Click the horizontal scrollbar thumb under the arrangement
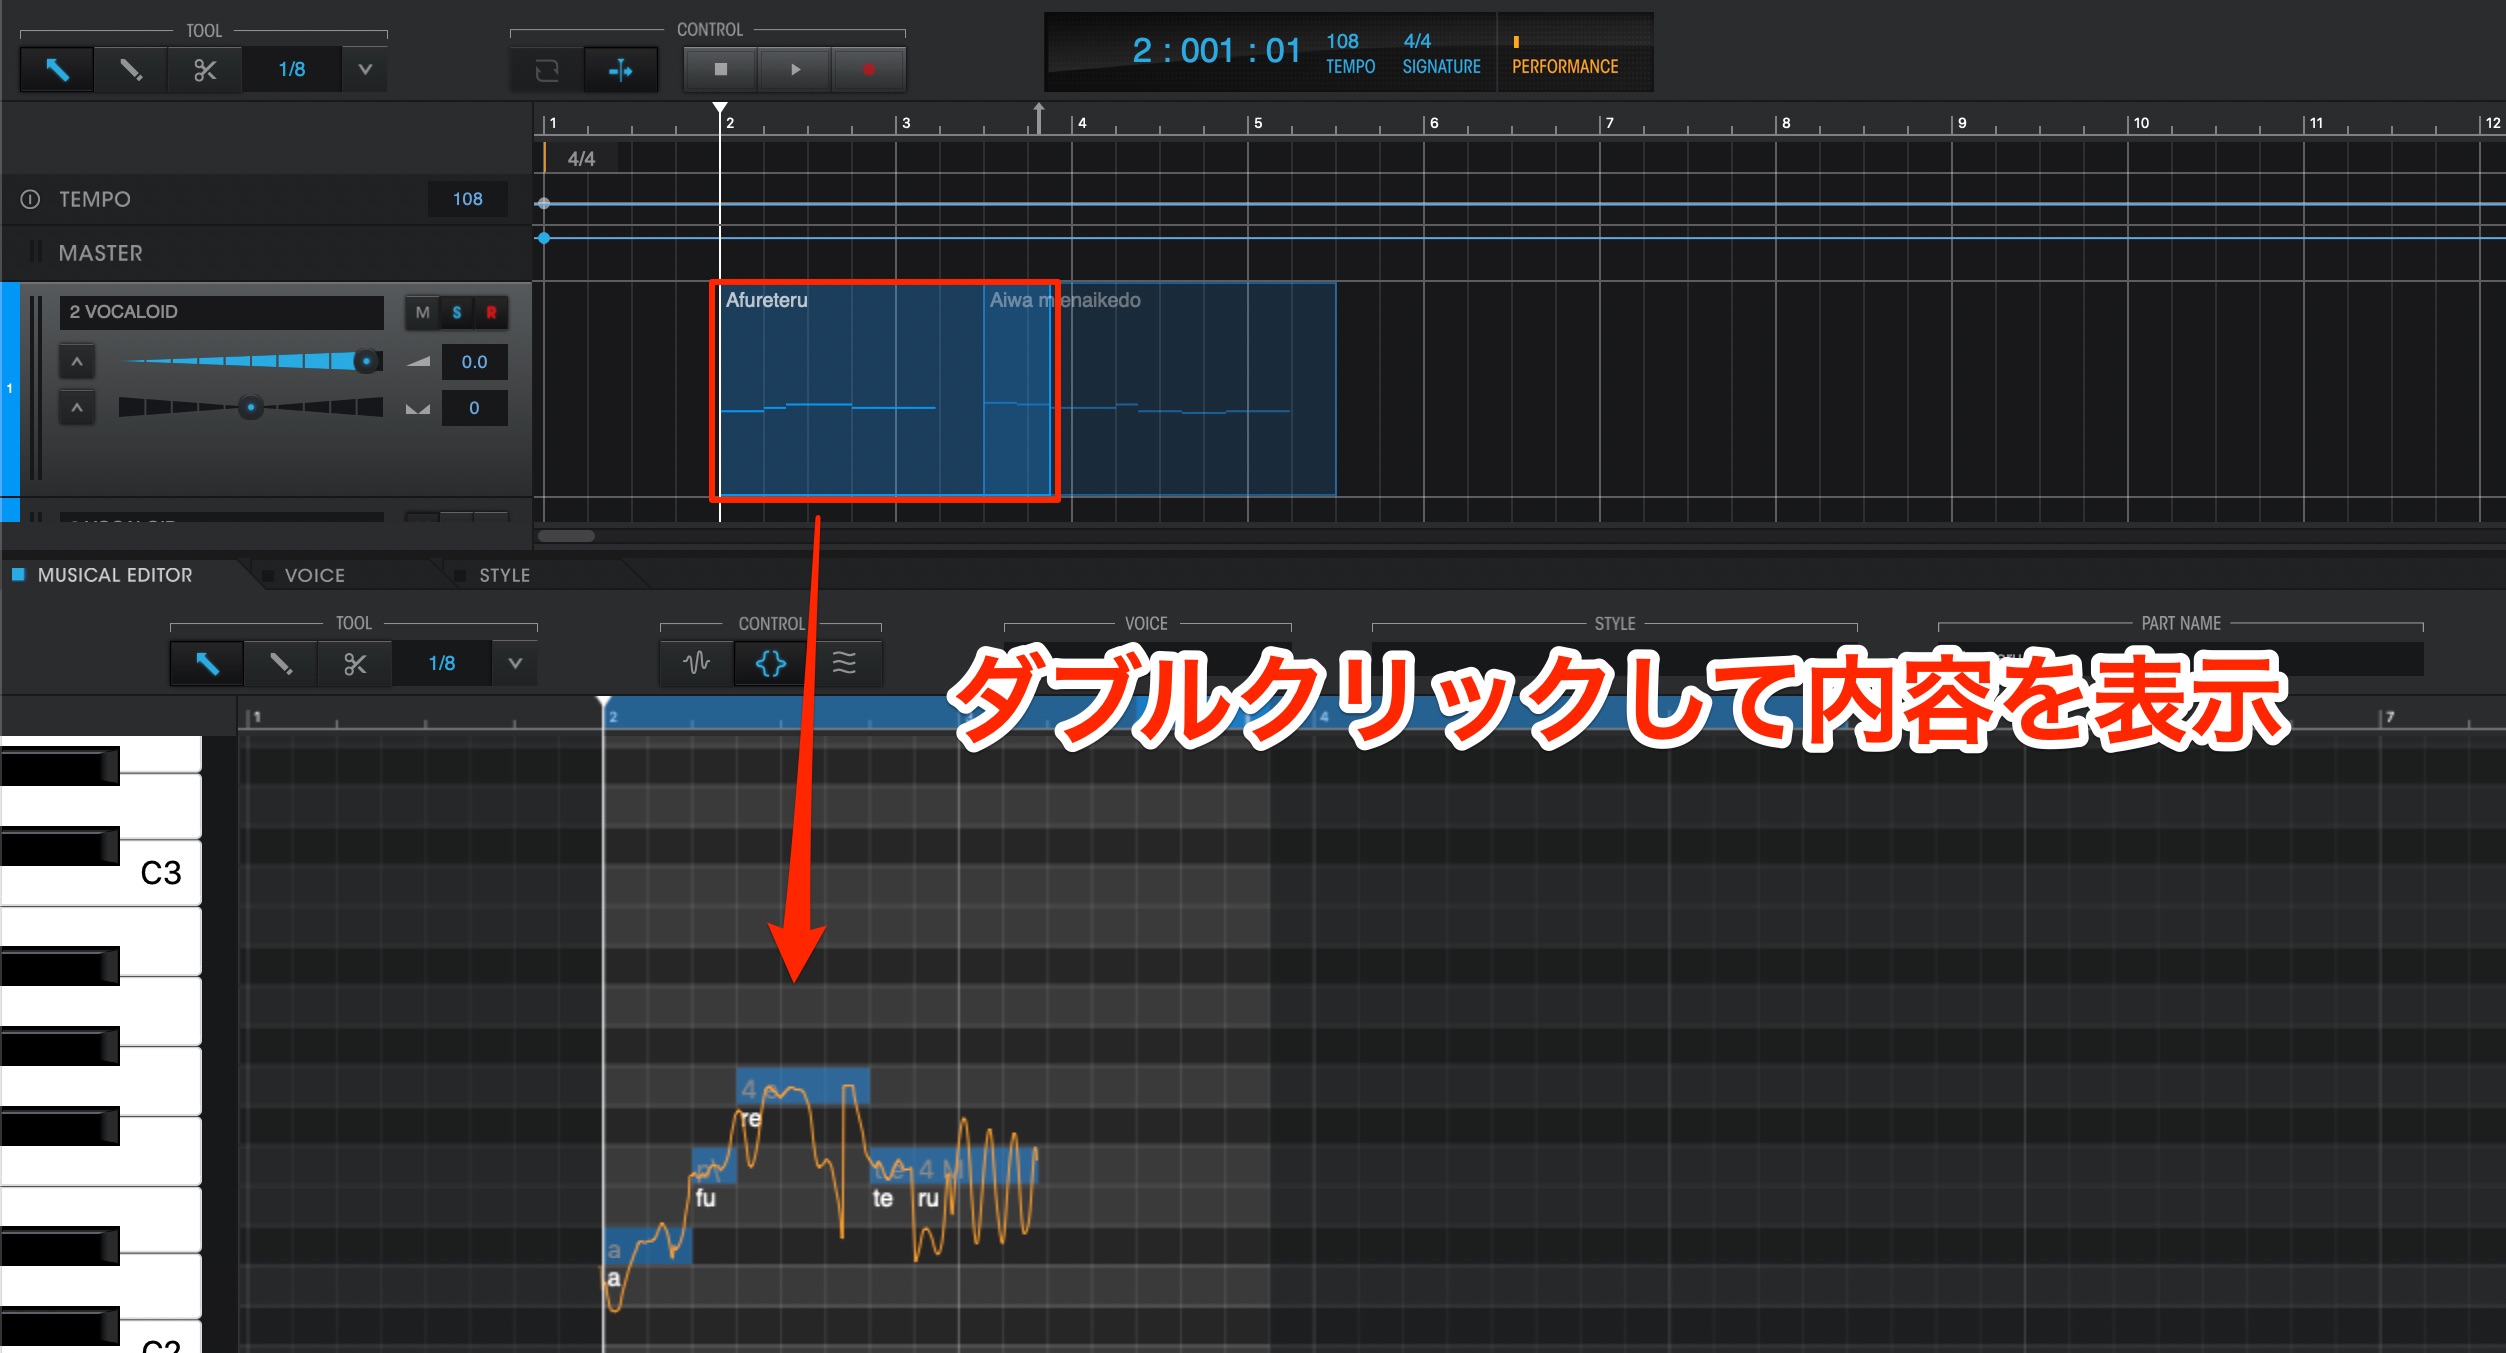Screen dimensions: 2506x1353 (566, 536)
